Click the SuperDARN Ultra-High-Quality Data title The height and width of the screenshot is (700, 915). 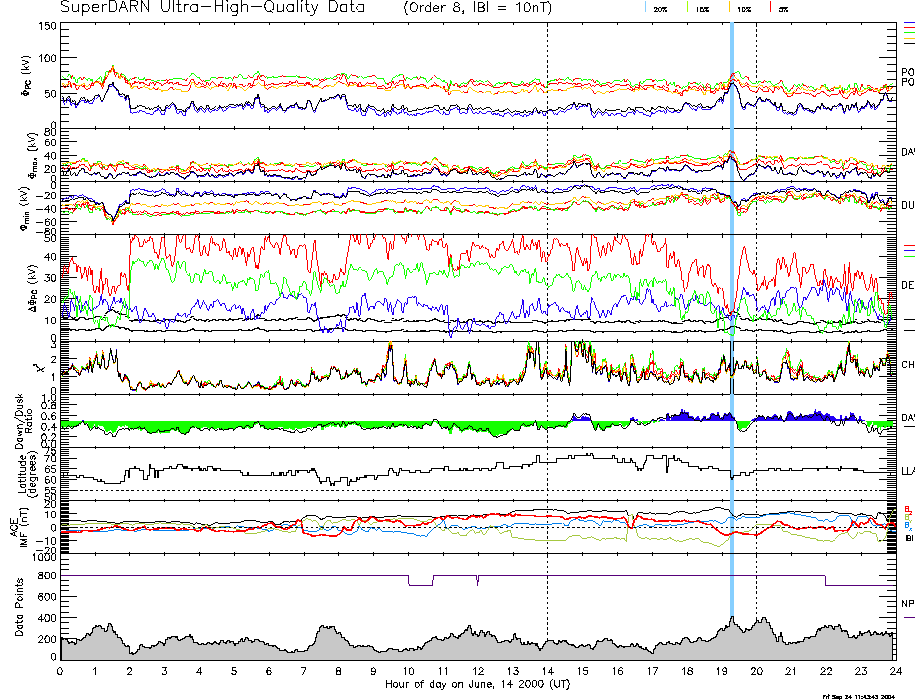pos(212,8)
